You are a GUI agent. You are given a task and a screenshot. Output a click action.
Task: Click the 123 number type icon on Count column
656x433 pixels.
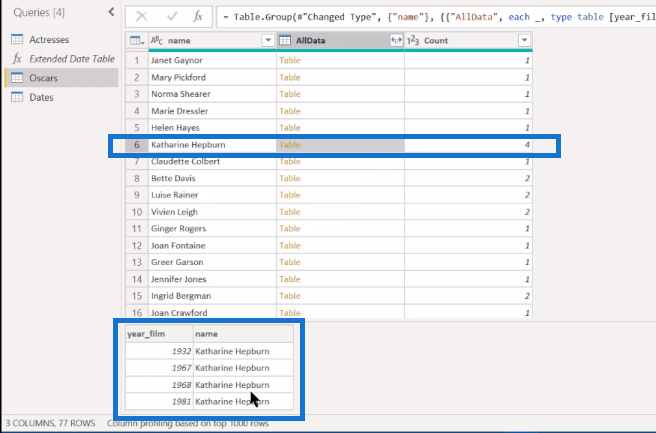pyautogui.click(x=413, y=41)
